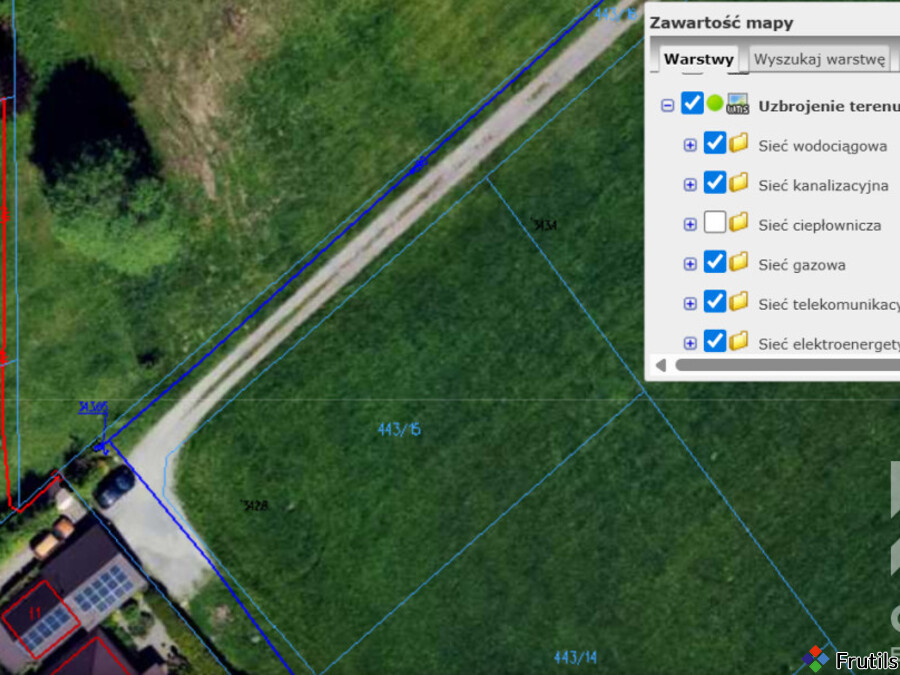Expand the Sieć gazowa layer

click(690, 264)
